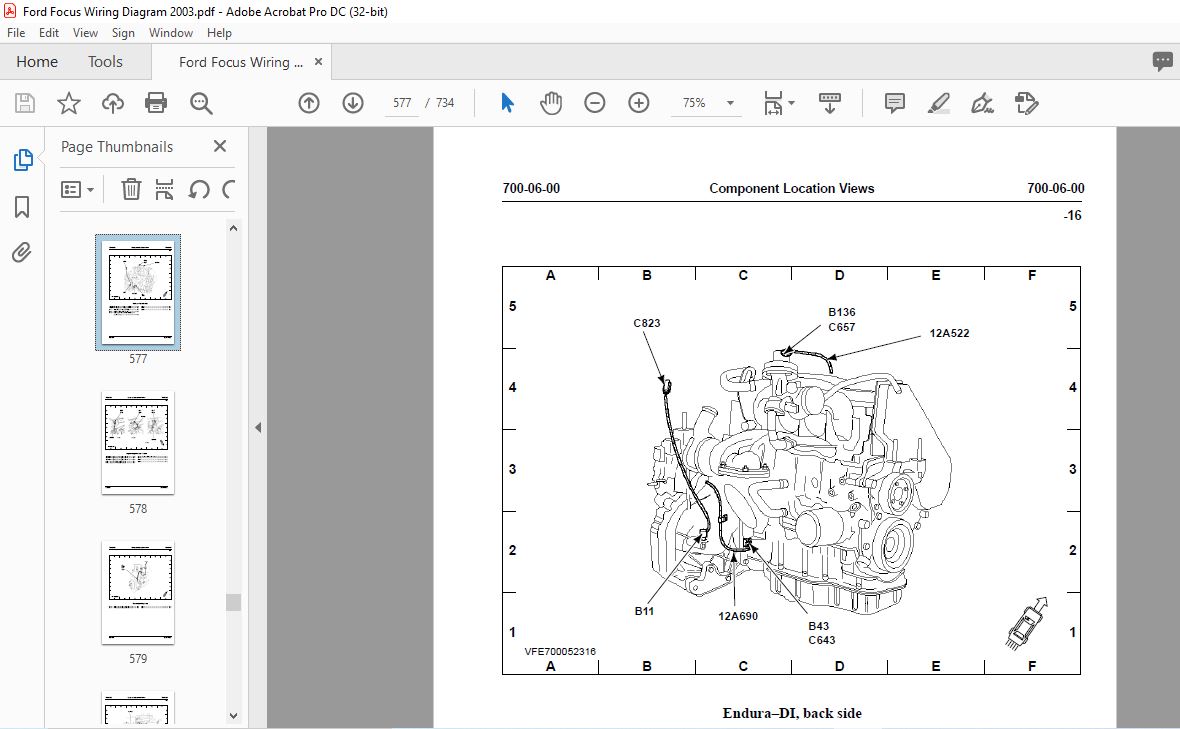
Task: Select the Ford Focus Wiring document tab
Action: 241,62
